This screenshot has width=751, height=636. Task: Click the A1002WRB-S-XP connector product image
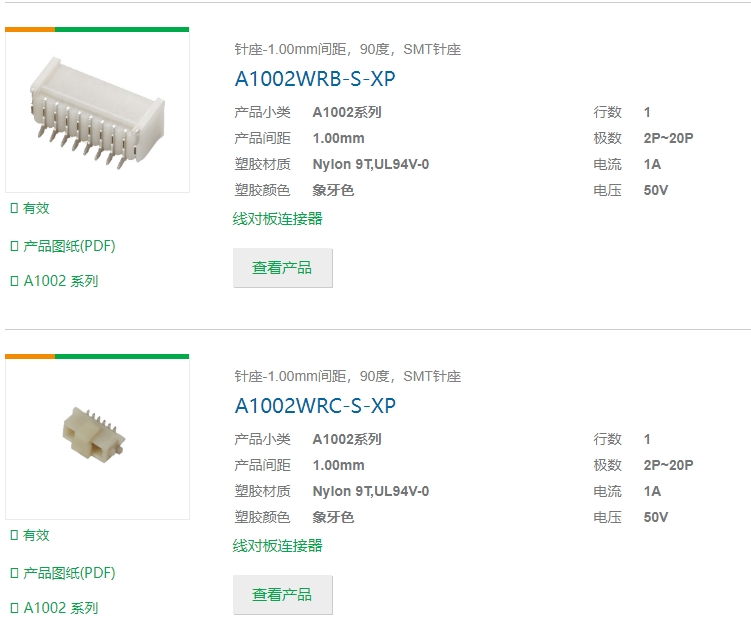point(97,112)
